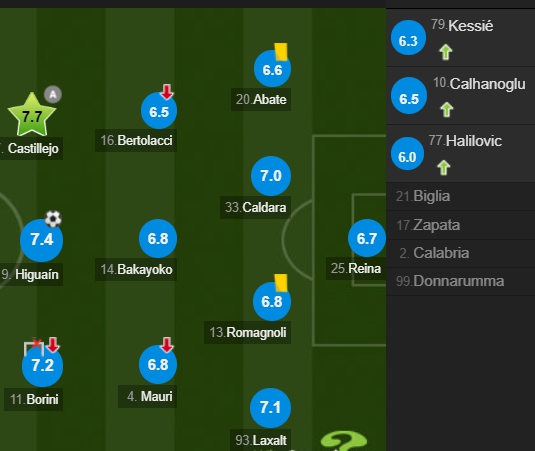This screenshot has height=451, width=535.
Task: Click Romagnoli's yellow card icon
Action: pyautogui.click(x=281, y=283)
